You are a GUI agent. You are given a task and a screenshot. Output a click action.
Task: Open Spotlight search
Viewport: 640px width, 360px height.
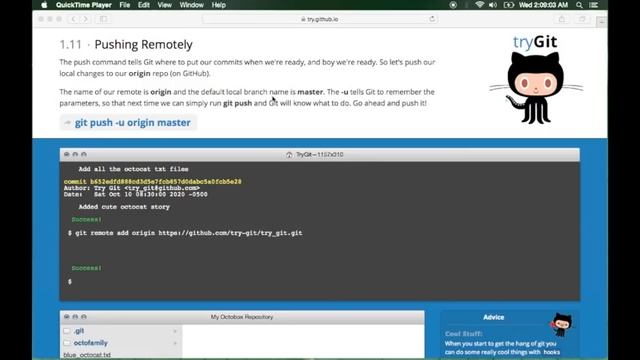pos(579,5)
